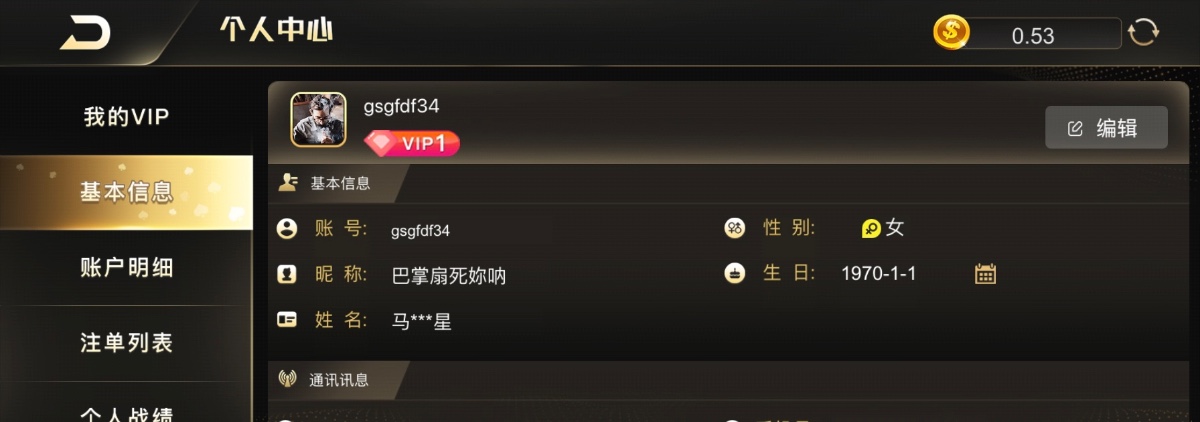
Task: Click the account person icon beside 账号
Action: [x=287, y=229]
